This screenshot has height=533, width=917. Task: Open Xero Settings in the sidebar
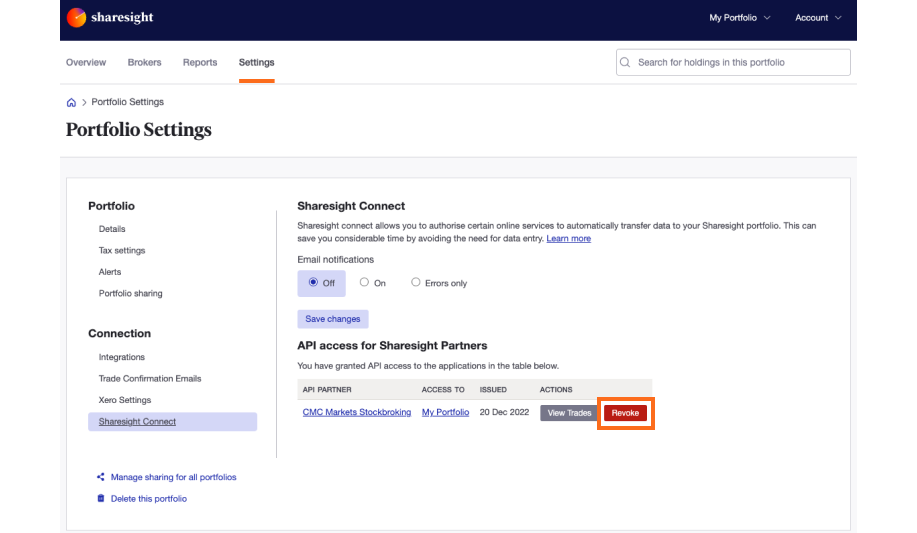point(125,400)
